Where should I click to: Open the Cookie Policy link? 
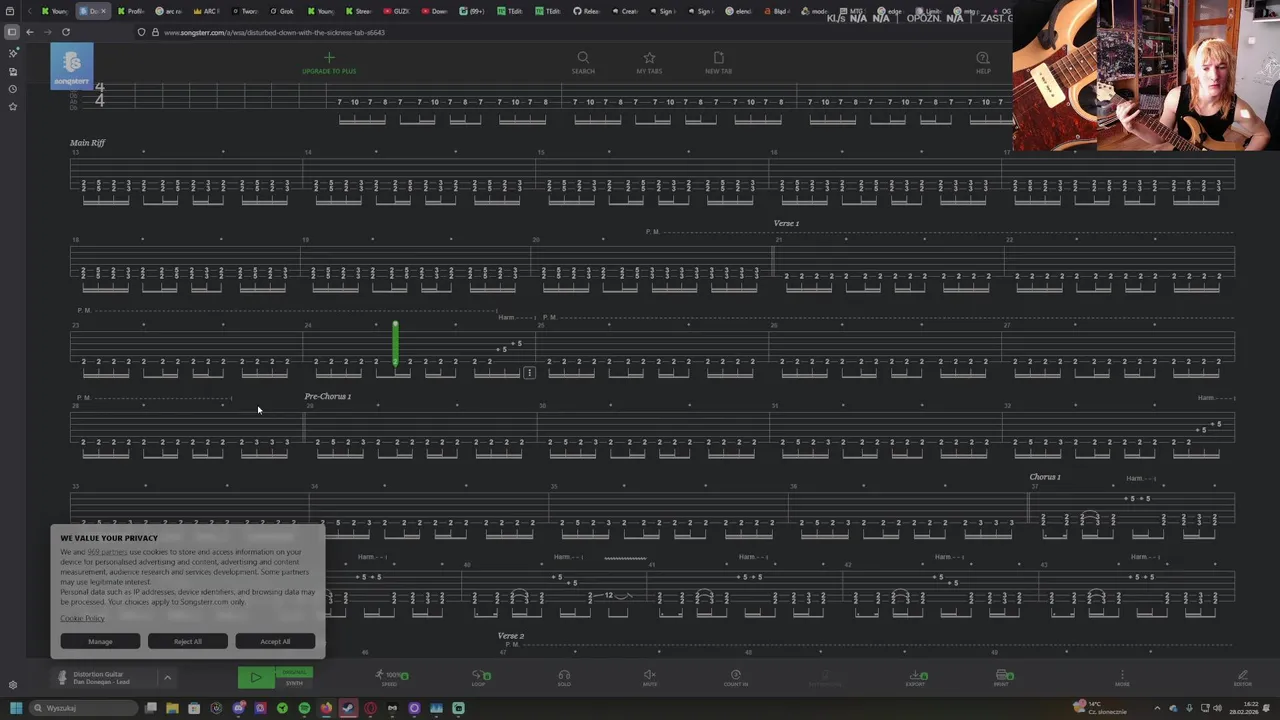(82, 618)
